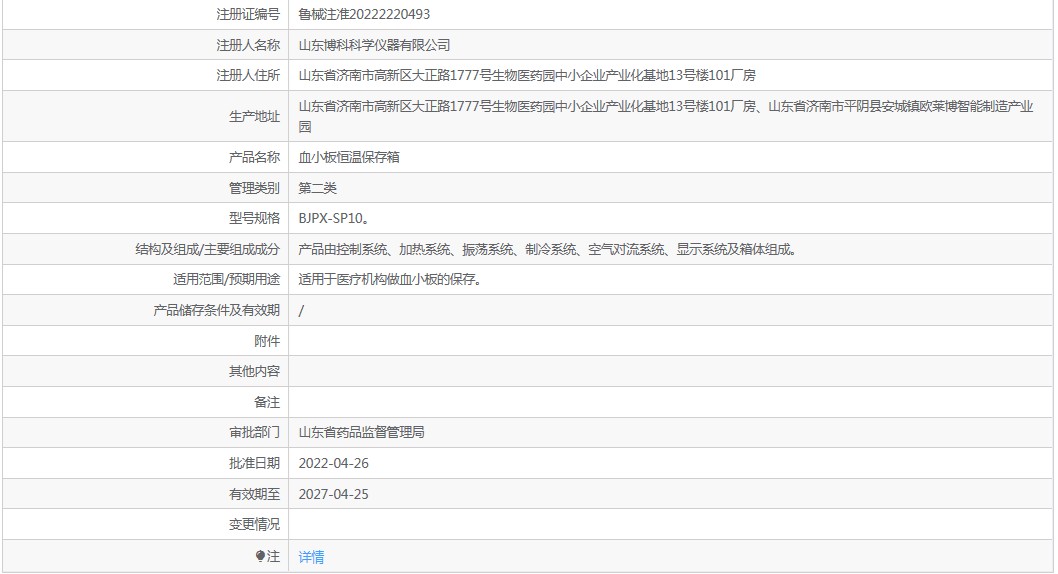The image size is (1058, 574).
Task: Select registration number 鲁械注准20222220493
Action: [364, 14]
